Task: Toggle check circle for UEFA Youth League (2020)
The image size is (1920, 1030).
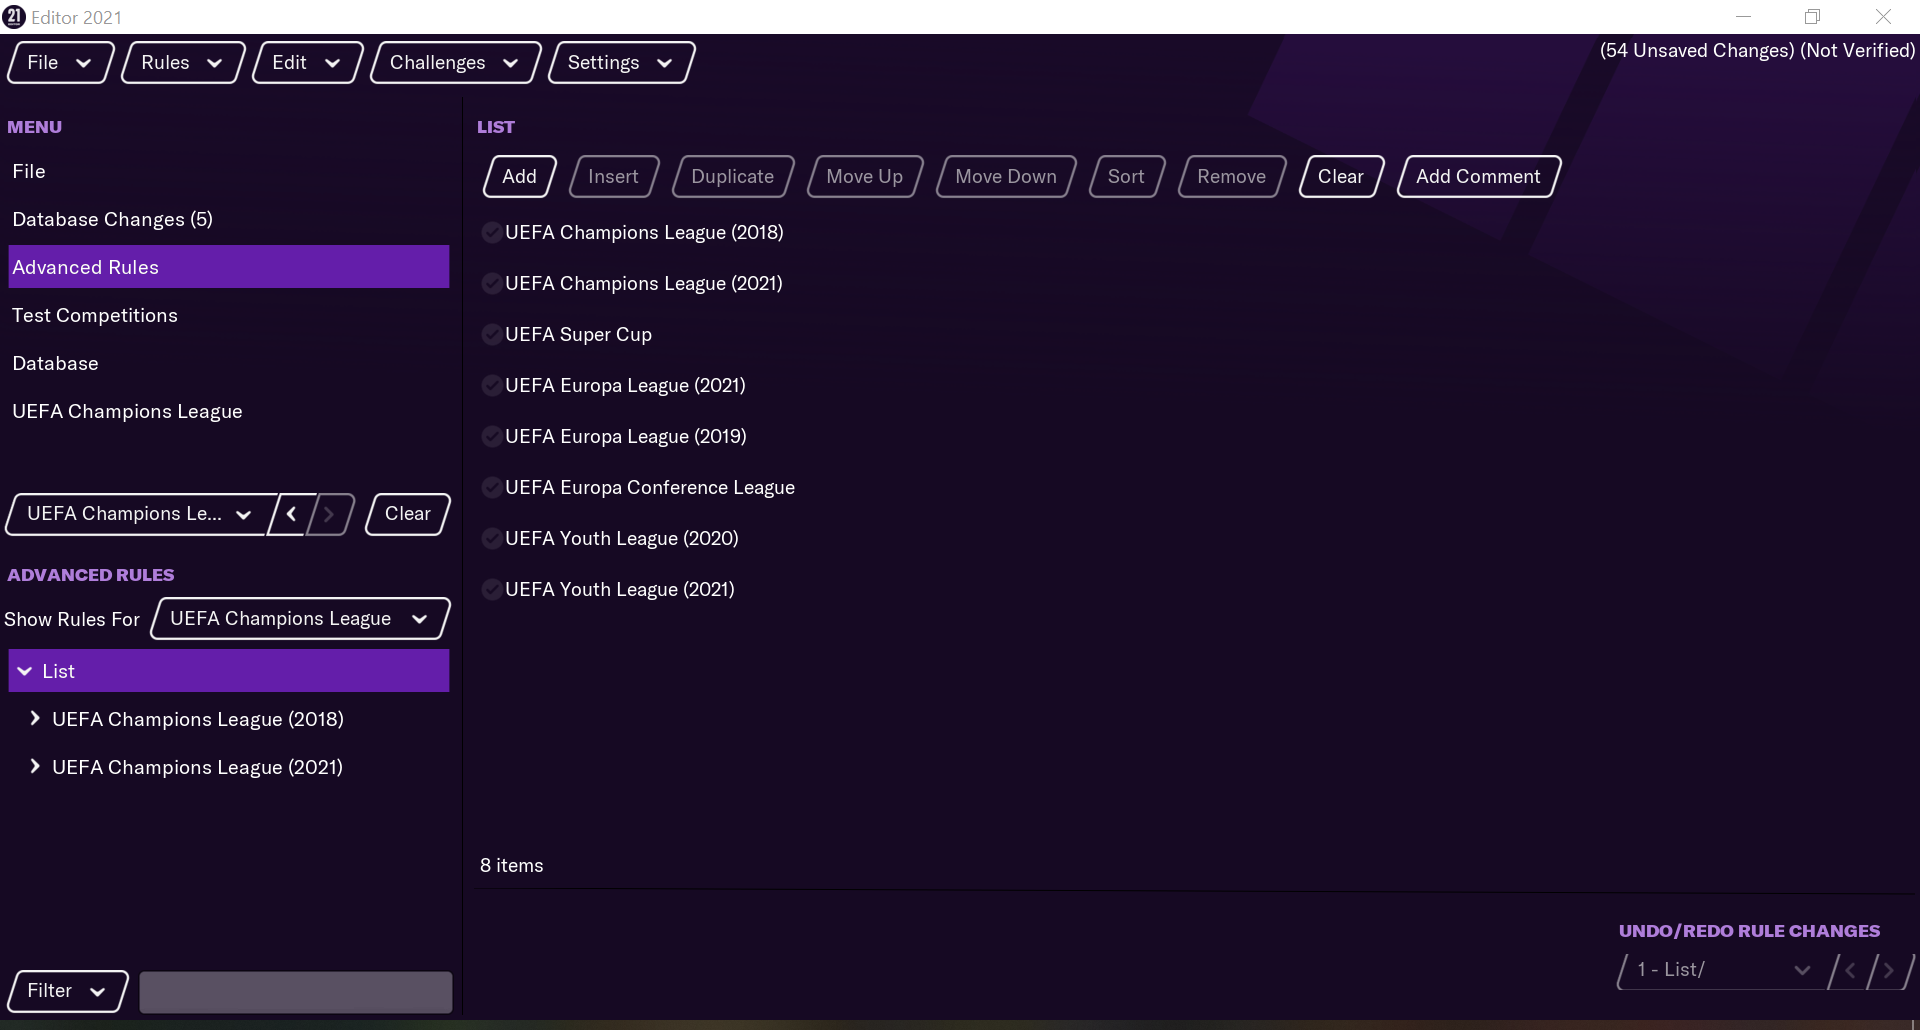Action: pyautogui.click(x=491, y=539)
